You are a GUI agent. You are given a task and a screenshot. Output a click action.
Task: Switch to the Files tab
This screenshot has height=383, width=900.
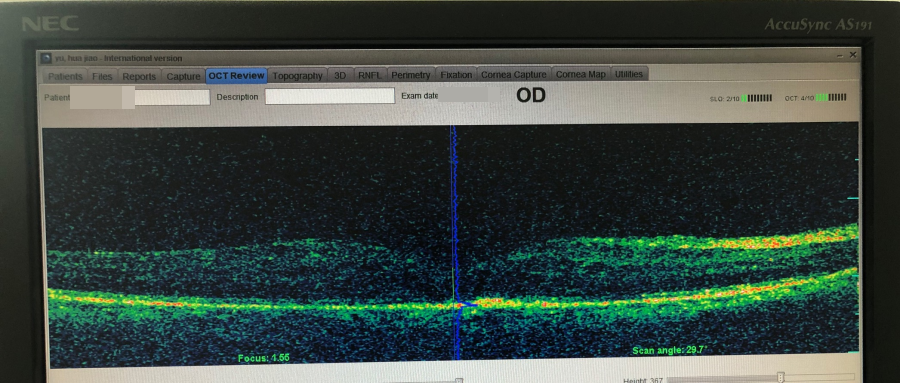(x=102, y=76)
